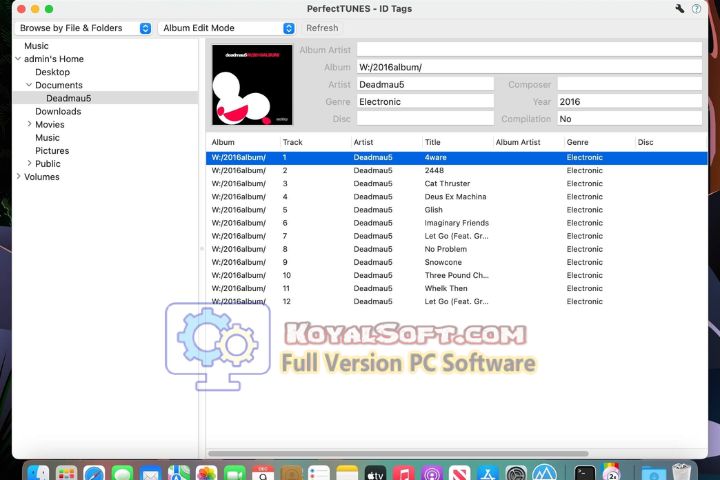
Task: Open App Store from the dock
Action: tap(488, 473)
